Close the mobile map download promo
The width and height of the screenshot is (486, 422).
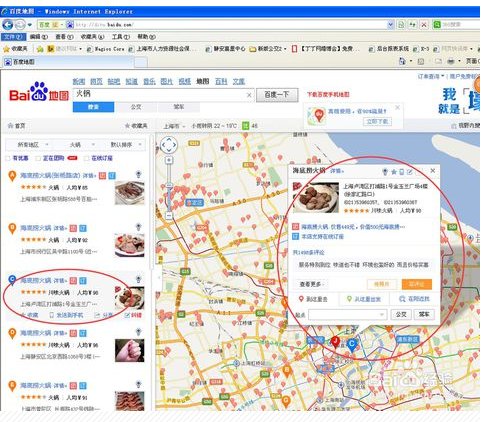(x=397, y=107)
